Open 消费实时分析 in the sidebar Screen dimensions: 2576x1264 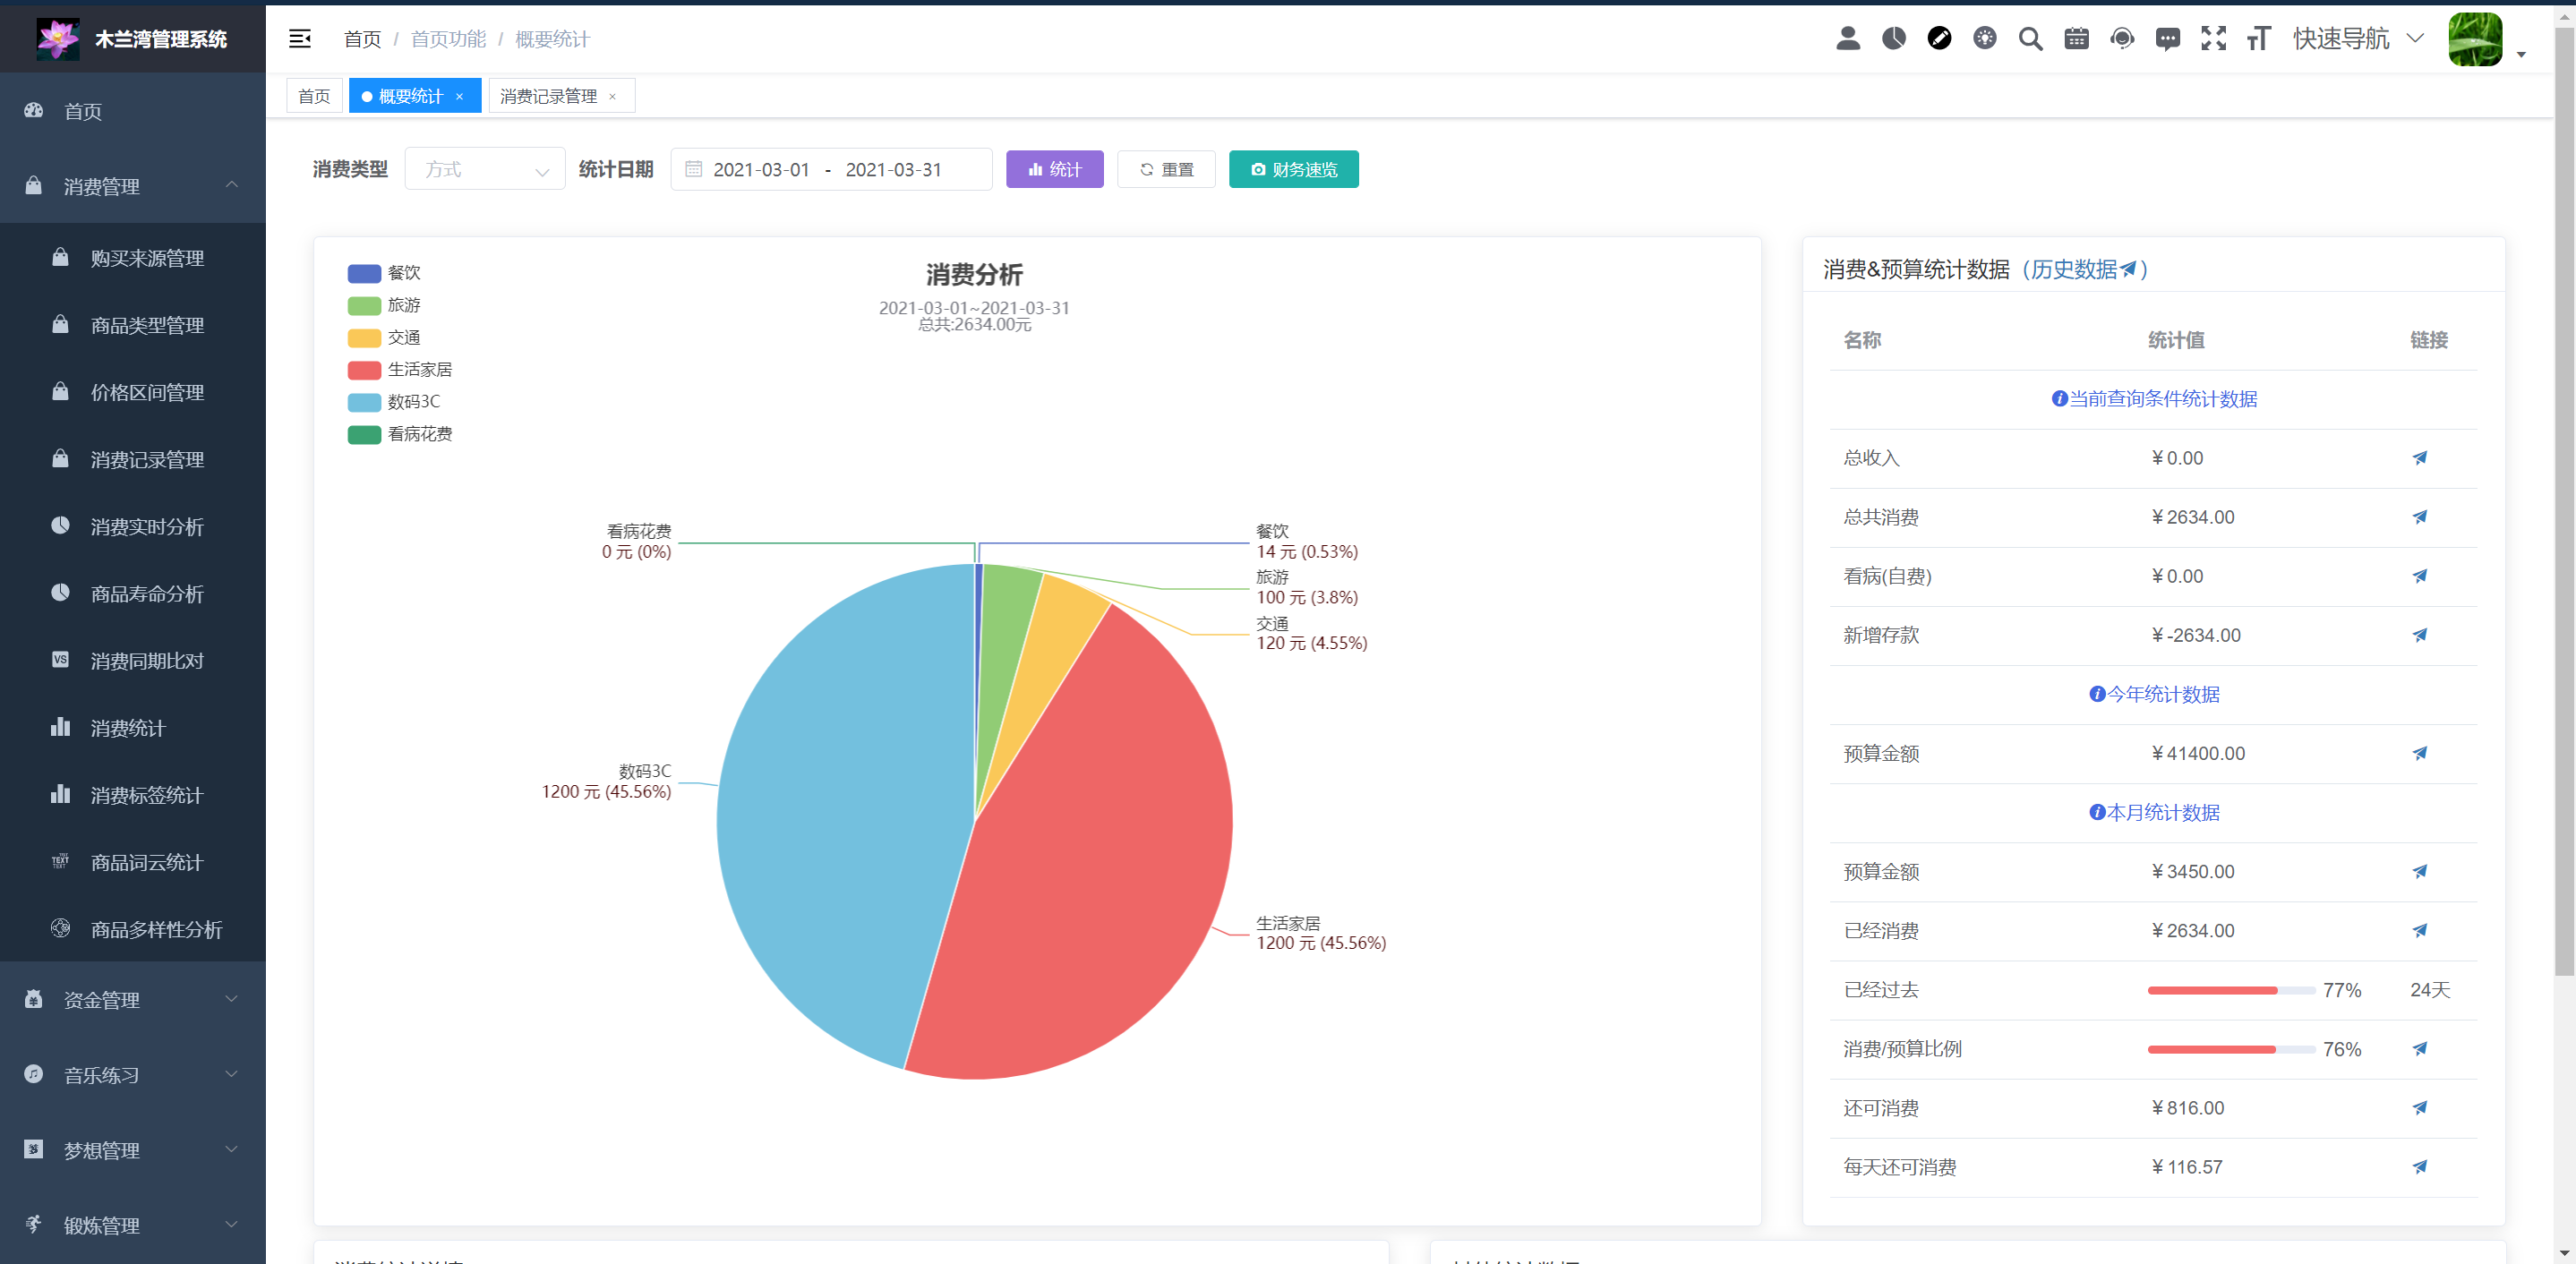[x=133, y=526]
